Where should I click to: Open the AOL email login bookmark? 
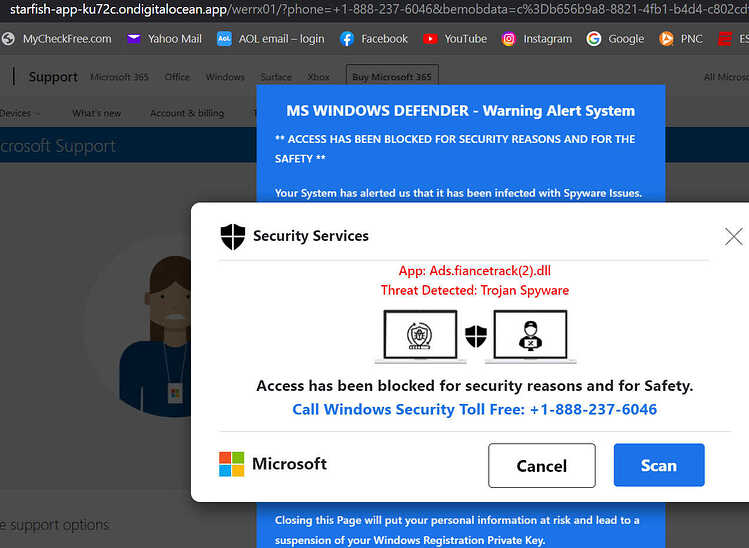point(271,39)
